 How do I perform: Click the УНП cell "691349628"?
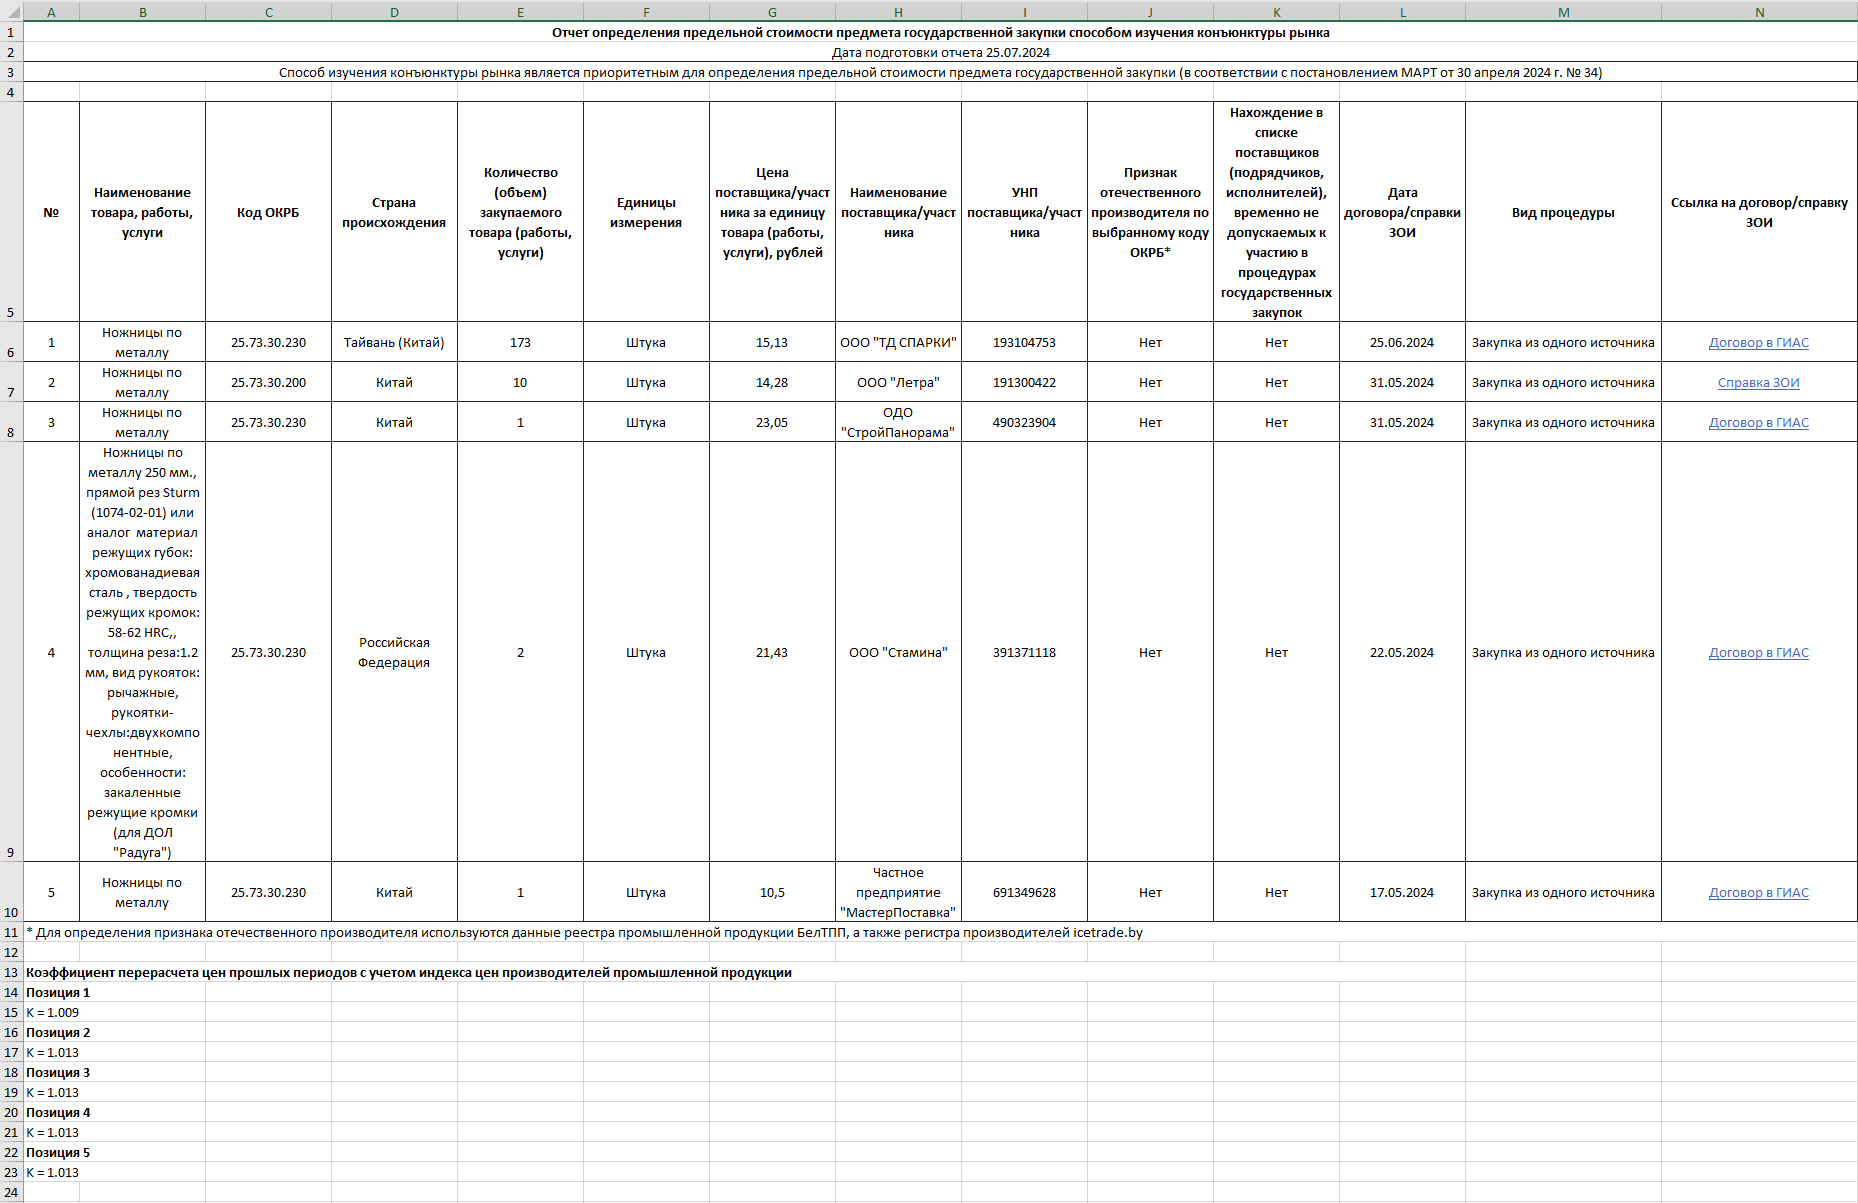tap(1024, 892)
